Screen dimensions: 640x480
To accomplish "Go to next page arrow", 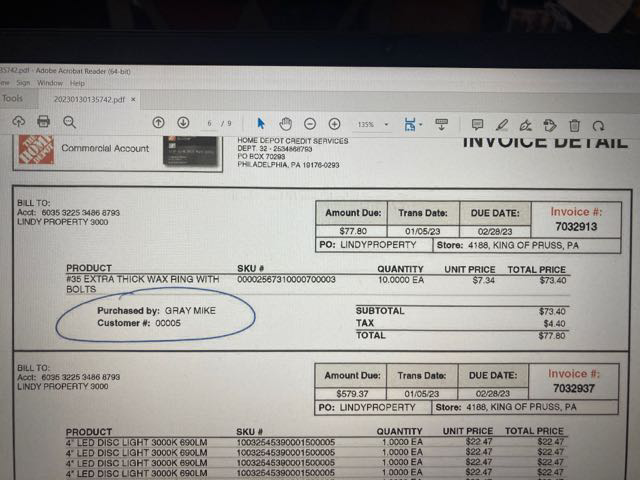I will (x=183, y=123).
